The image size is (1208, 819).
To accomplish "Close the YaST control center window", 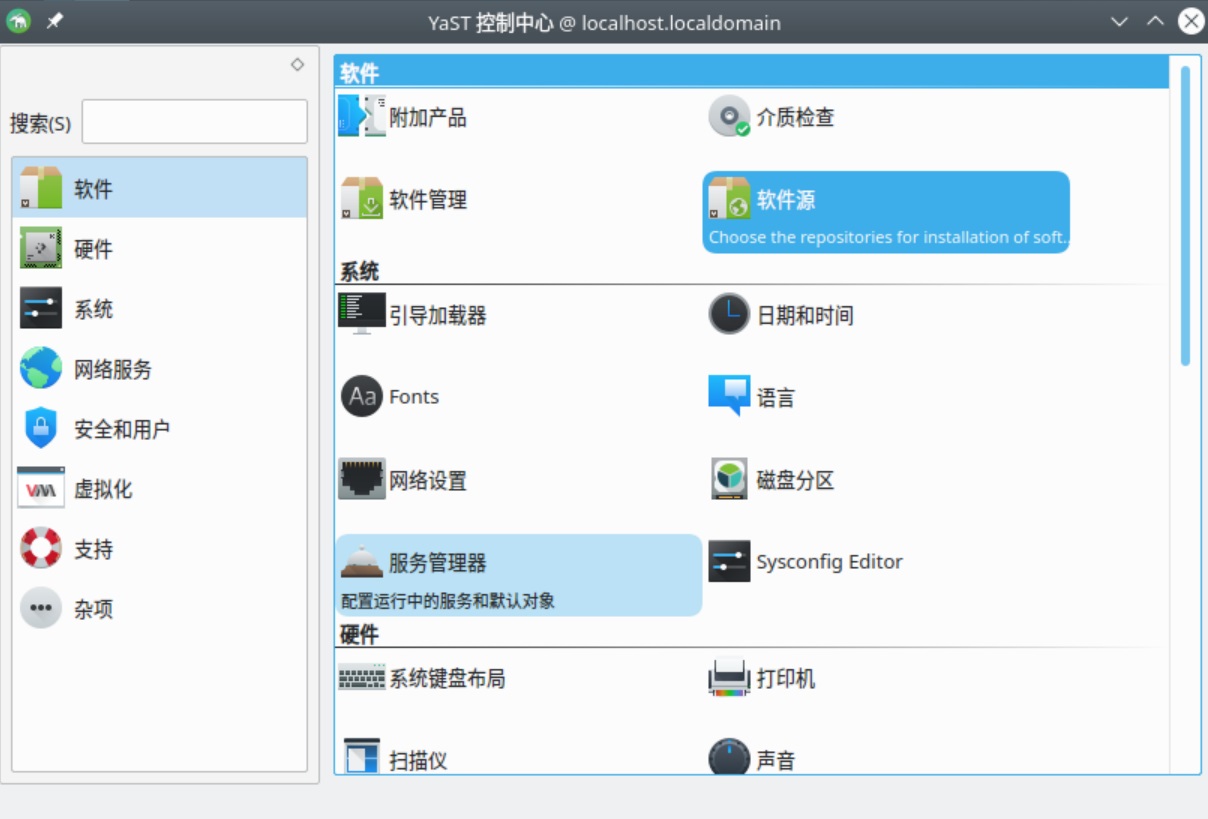I will point(1191,21).
